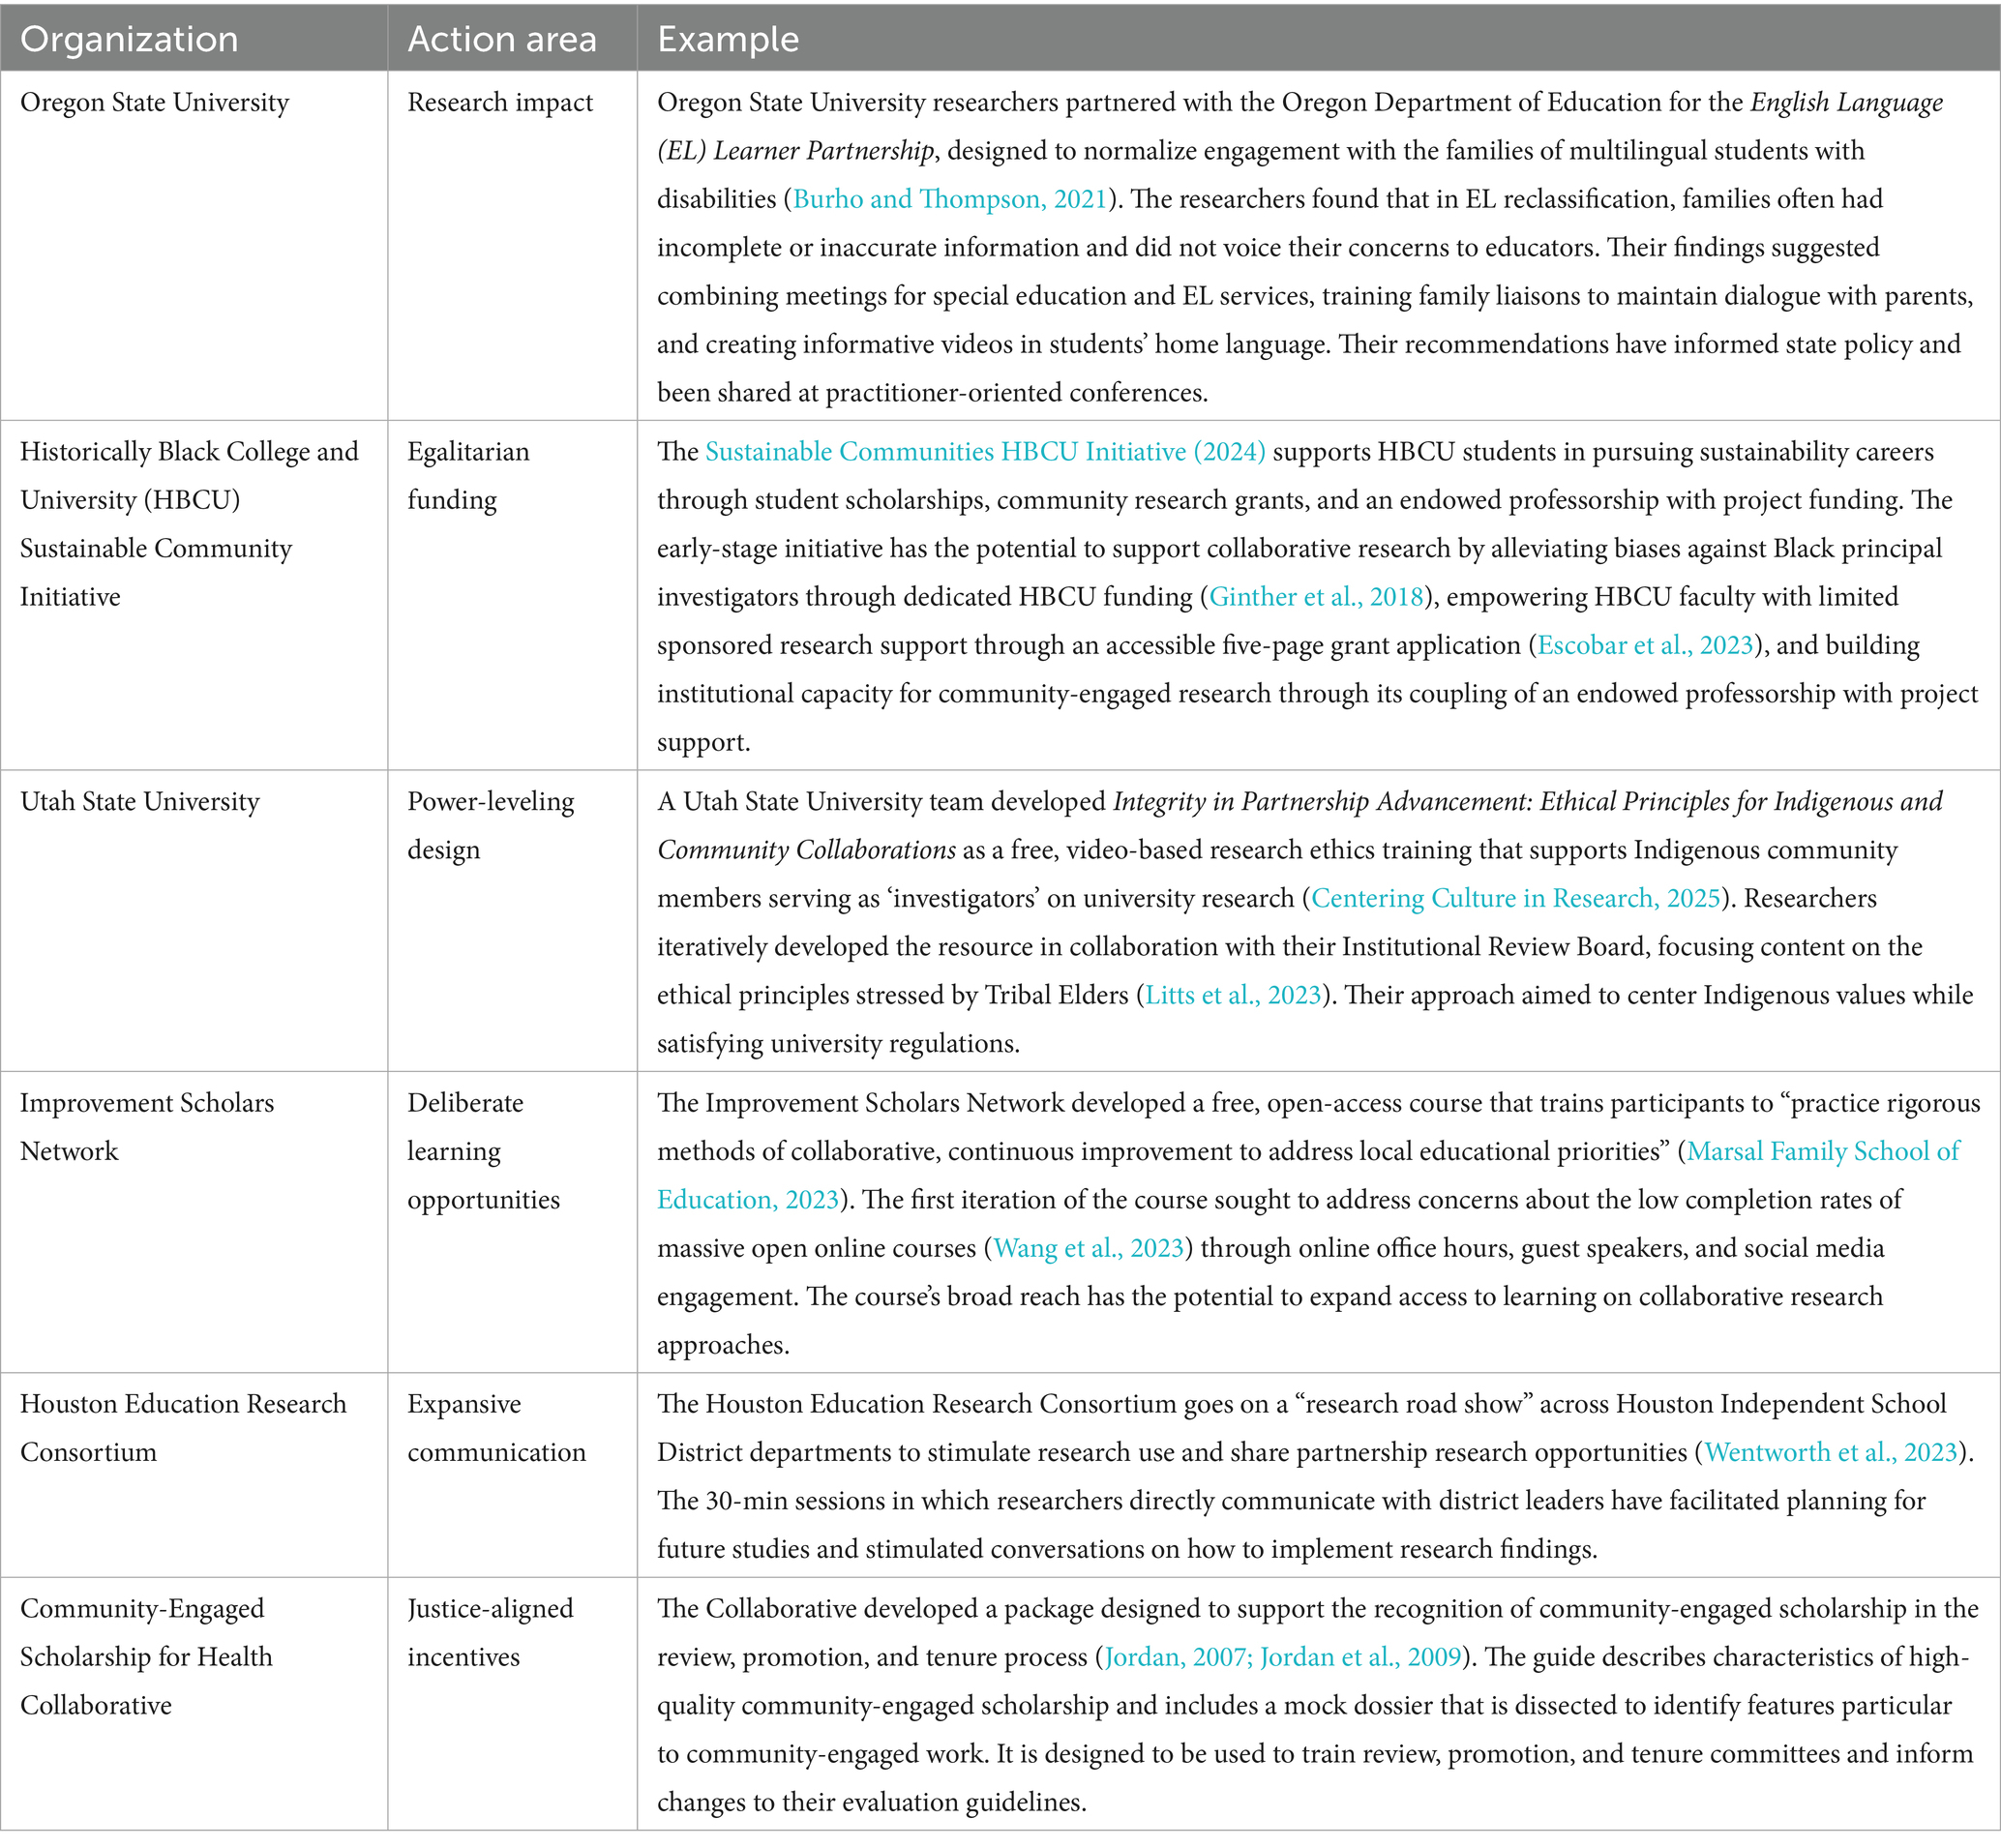2001x1848 pixels.
Task: Click the Example column header
Action: coord(728,39)
